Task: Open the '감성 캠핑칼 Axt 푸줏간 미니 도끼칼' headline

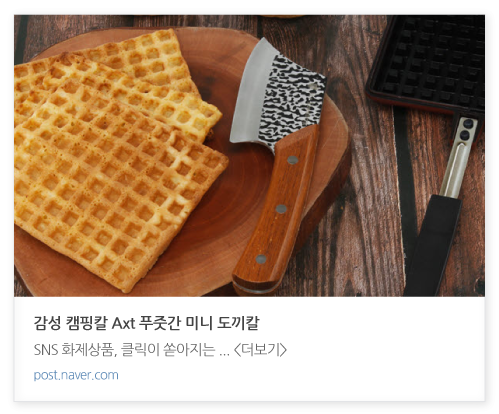Action: pyautogui.click(x=146, y=323)
